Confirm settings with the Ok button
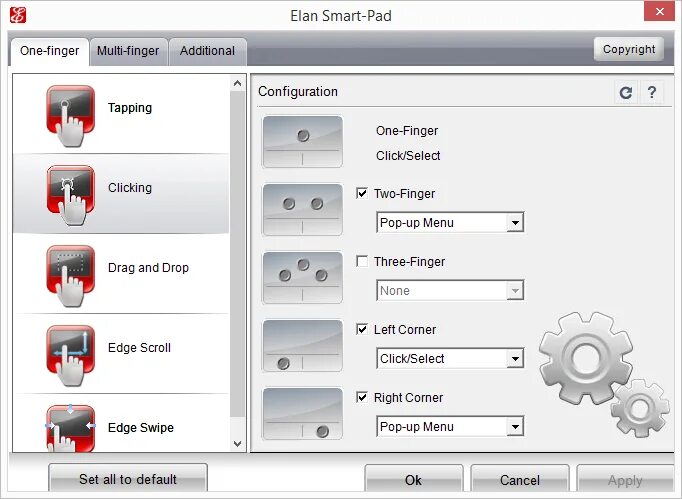682x499 pixels. pos(413,480)
